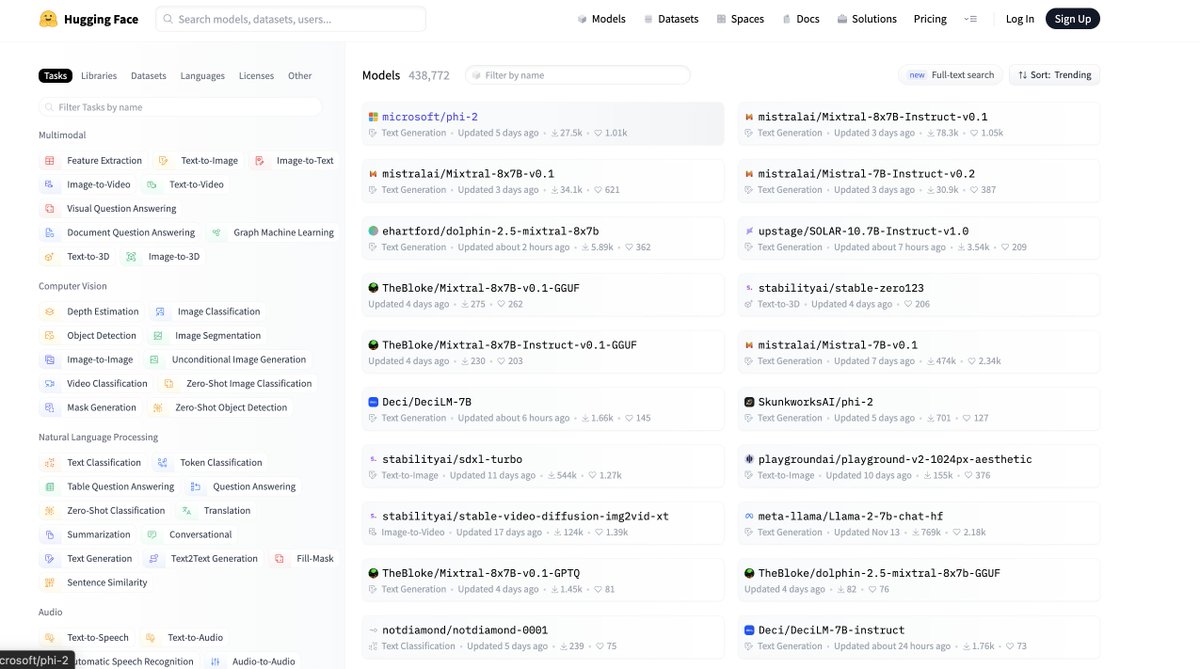Click the top search models, datasets, users field
Viewport: 1200px width, 669px height.
(291, 19)
